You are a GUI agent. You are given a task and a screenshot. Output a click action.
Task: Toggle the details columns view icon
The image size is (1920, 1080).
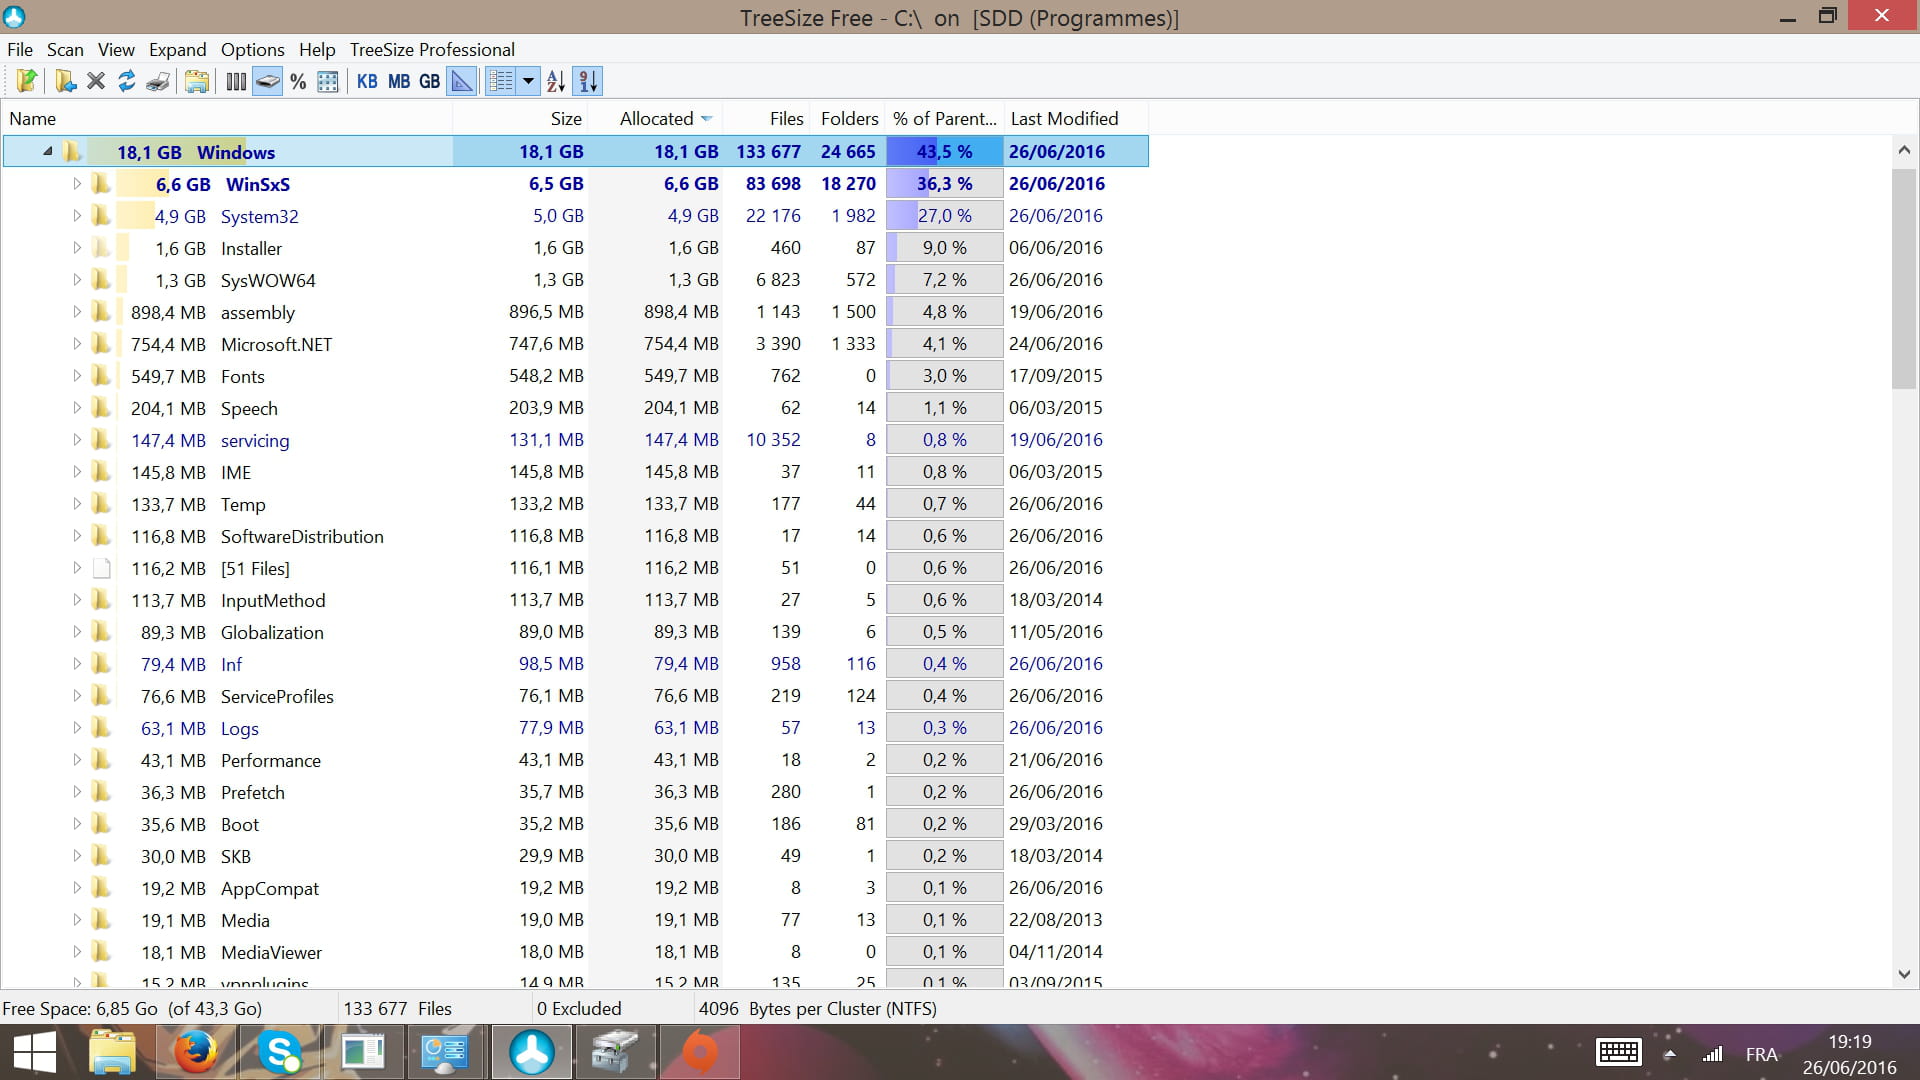tap(501, 81)
